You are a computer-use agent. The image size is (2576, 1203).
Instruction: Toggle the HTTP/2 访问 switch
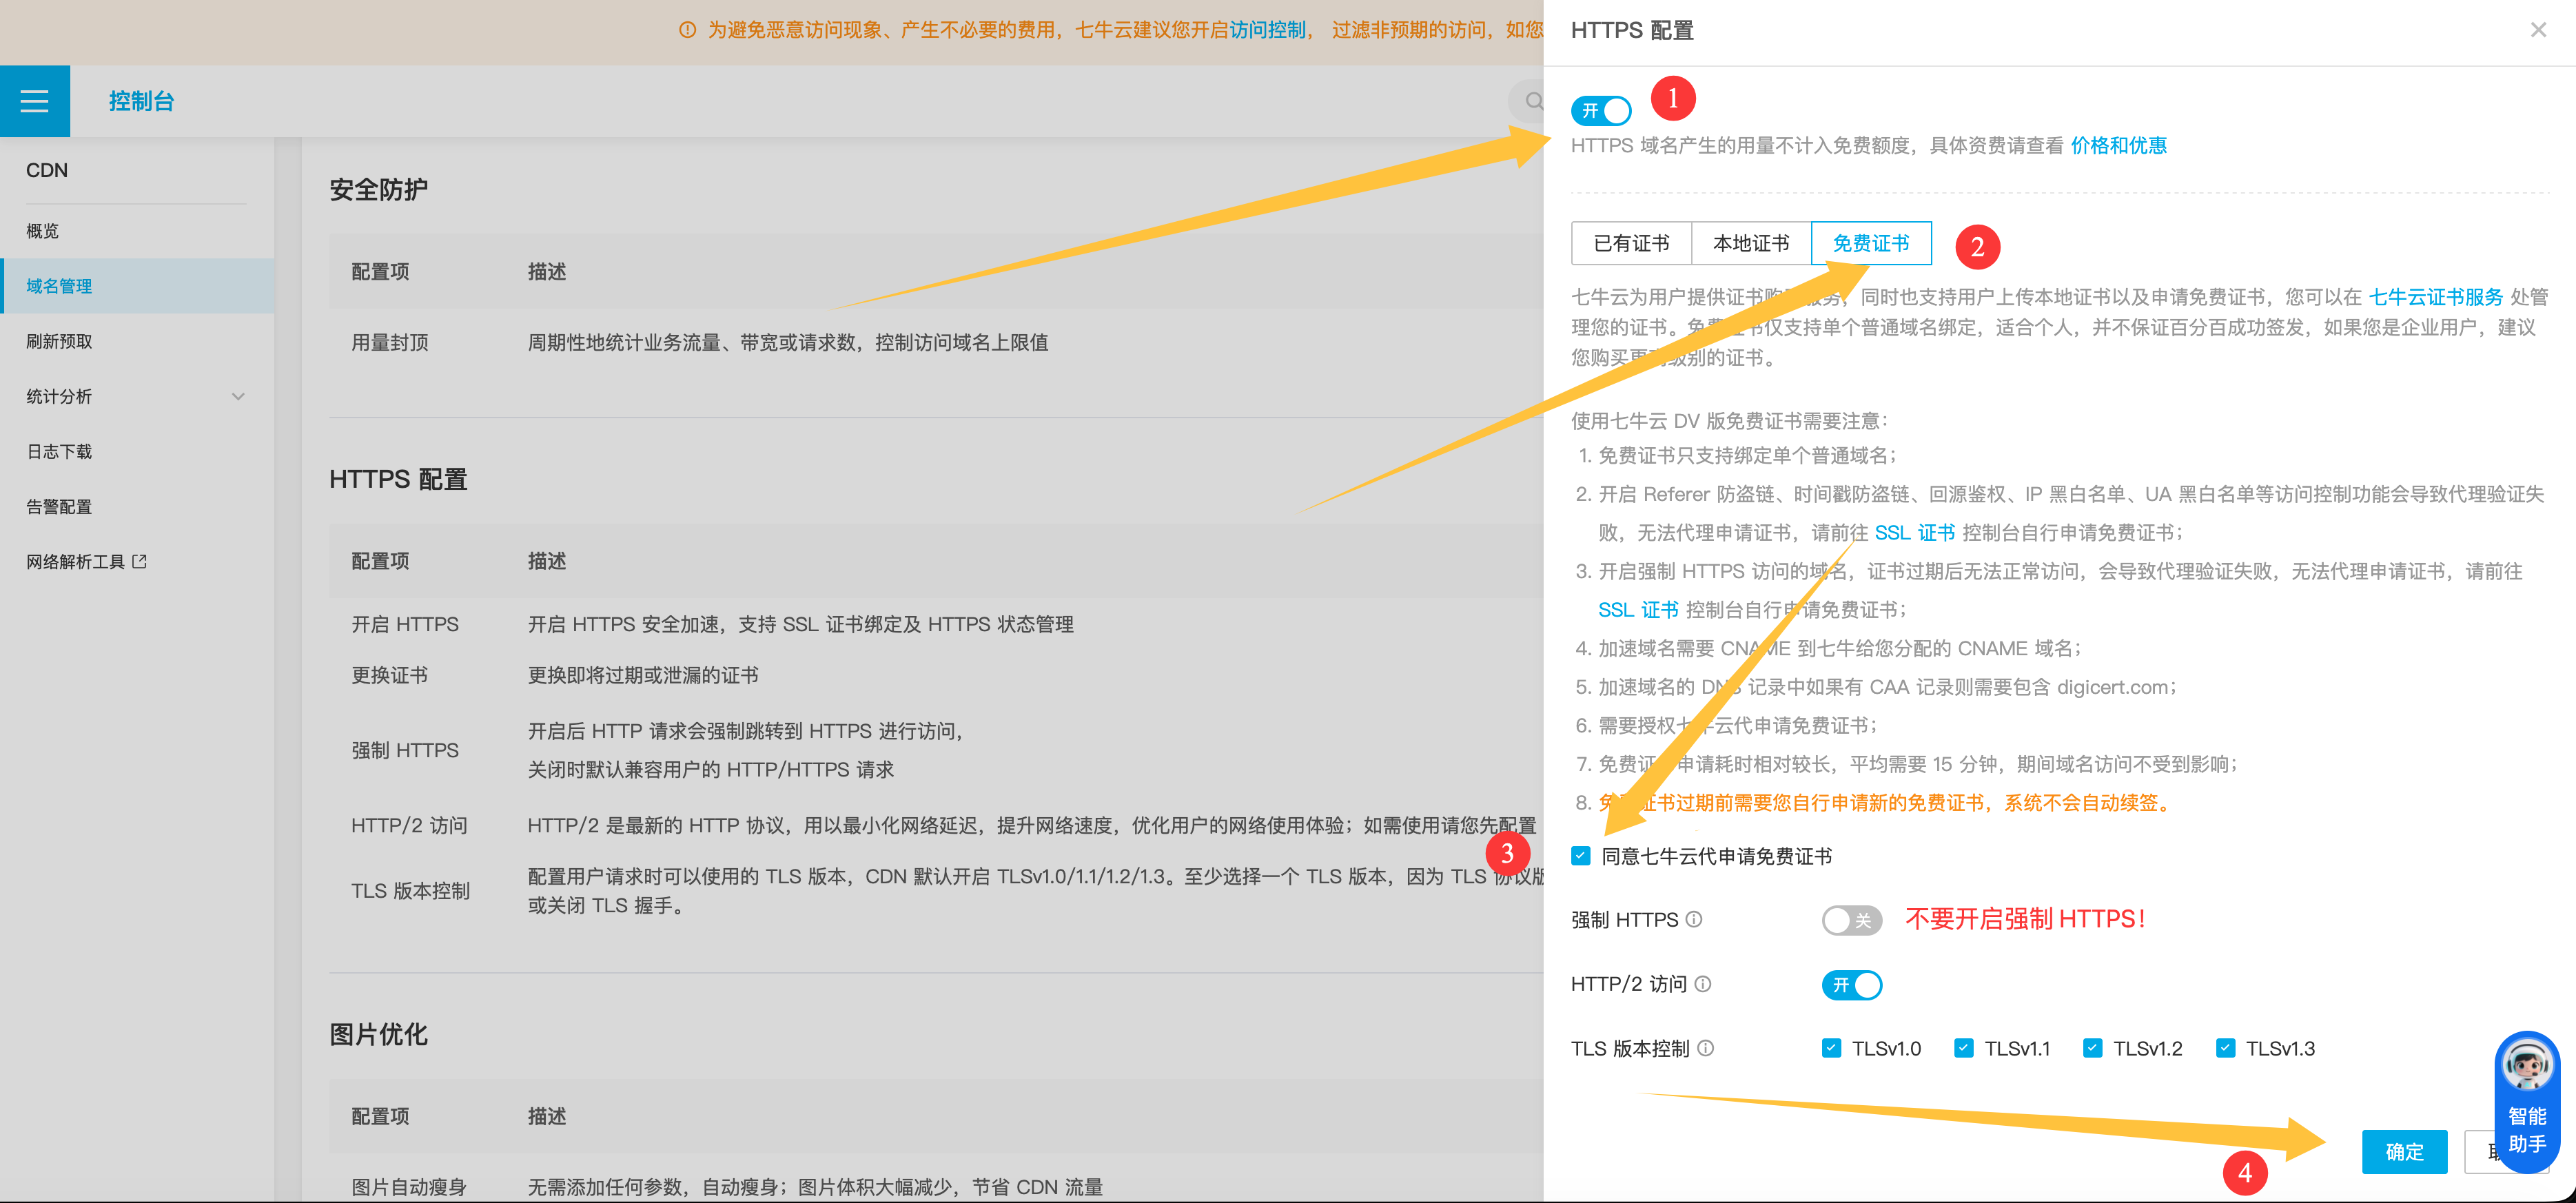coord(1851,985)
